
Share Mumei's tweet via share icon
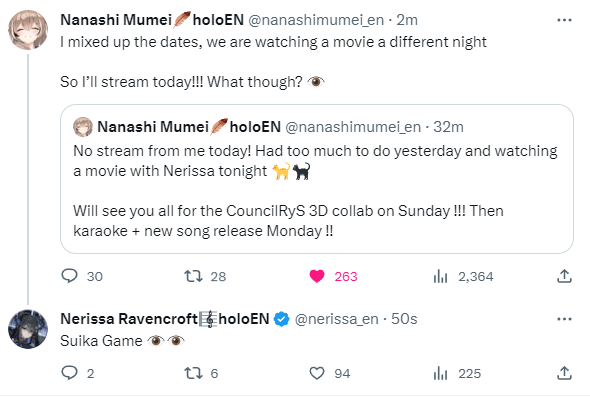(x=564, y=276)
